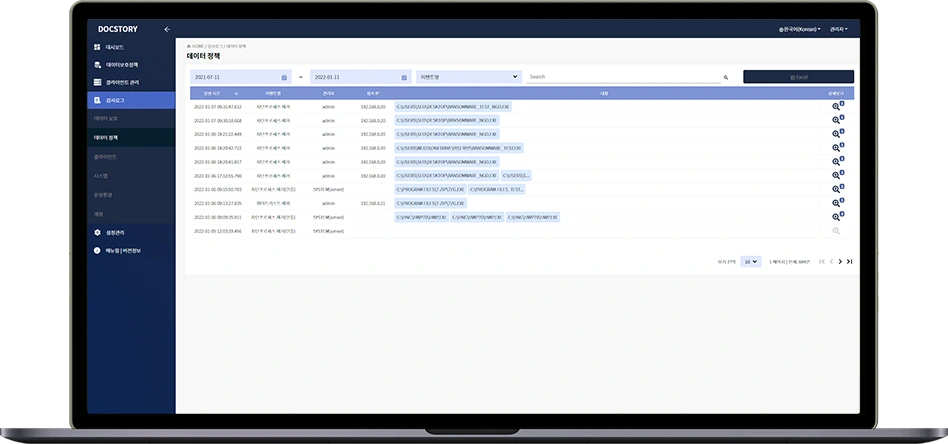Click the 접속 IP column header
The width and height of the screenshot is (948, 444).
pyautogui.click(x=373, y=94)
